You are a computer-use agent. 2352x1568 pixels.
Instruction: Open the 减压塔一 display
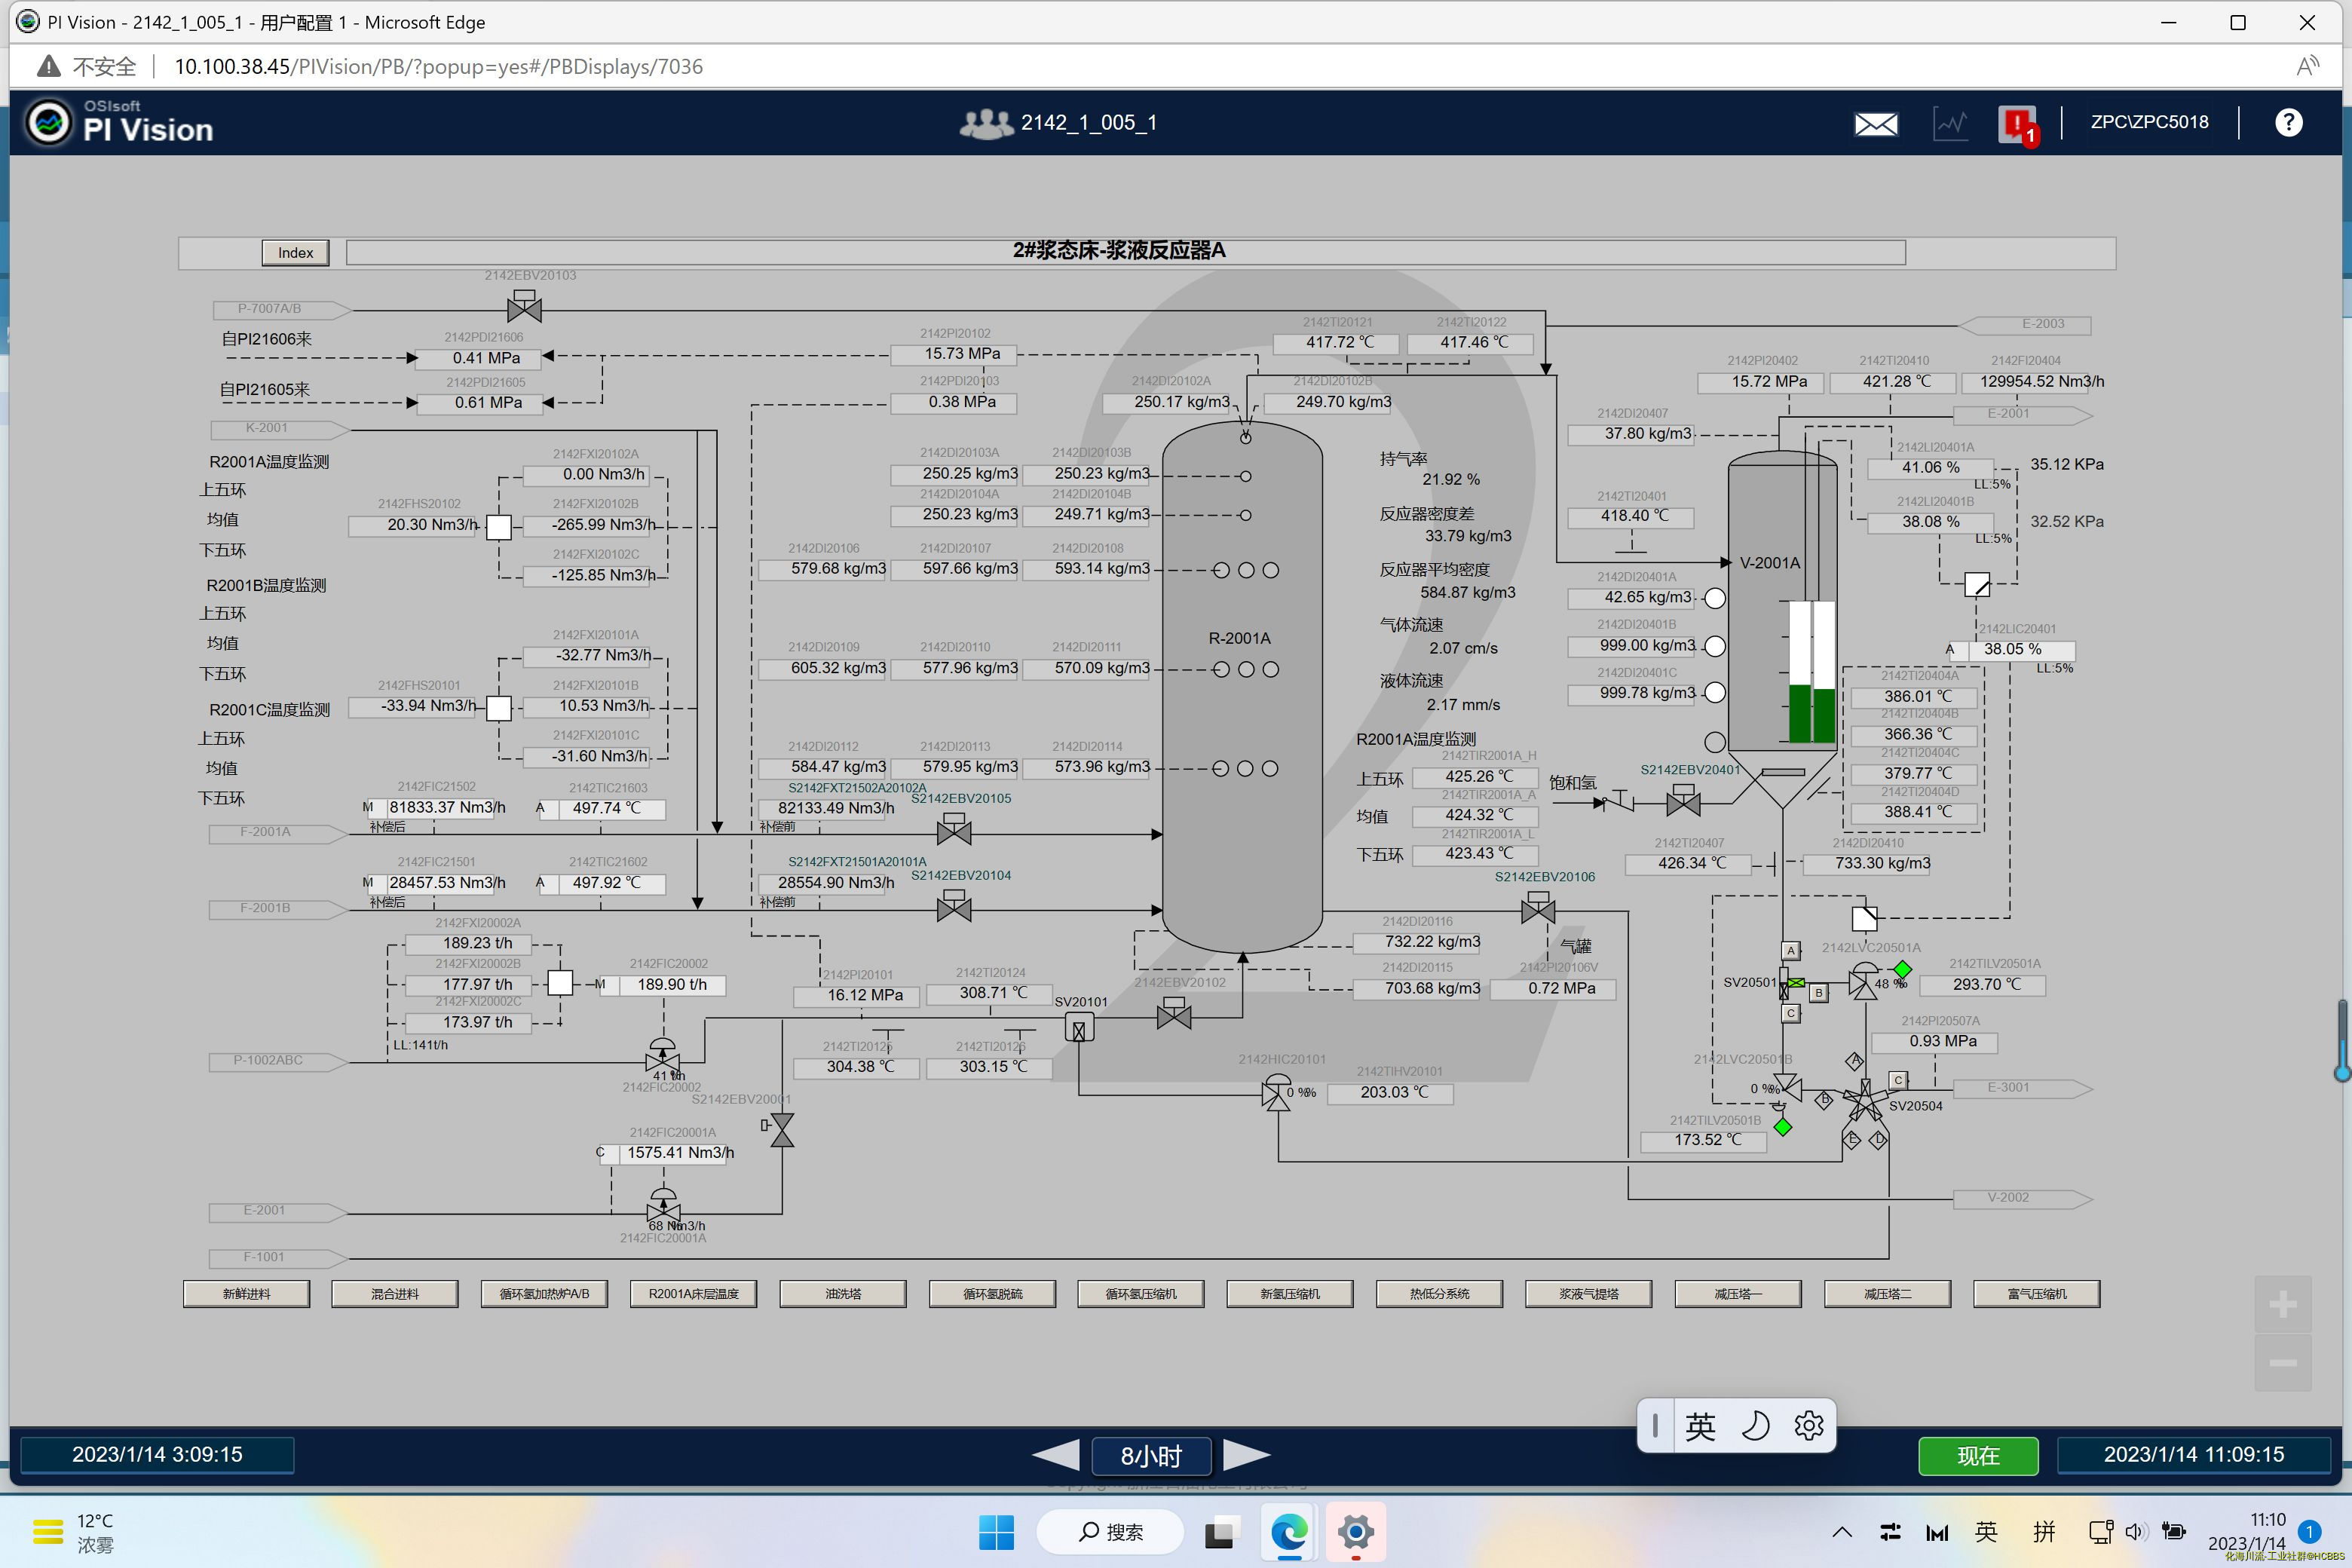(x=1738, y=1294)
